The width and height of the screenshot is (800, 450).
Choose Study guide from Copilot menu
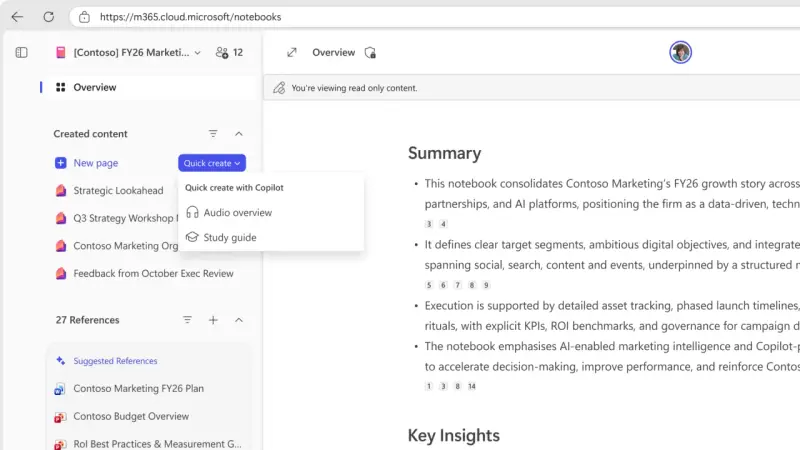click(229, 237)
